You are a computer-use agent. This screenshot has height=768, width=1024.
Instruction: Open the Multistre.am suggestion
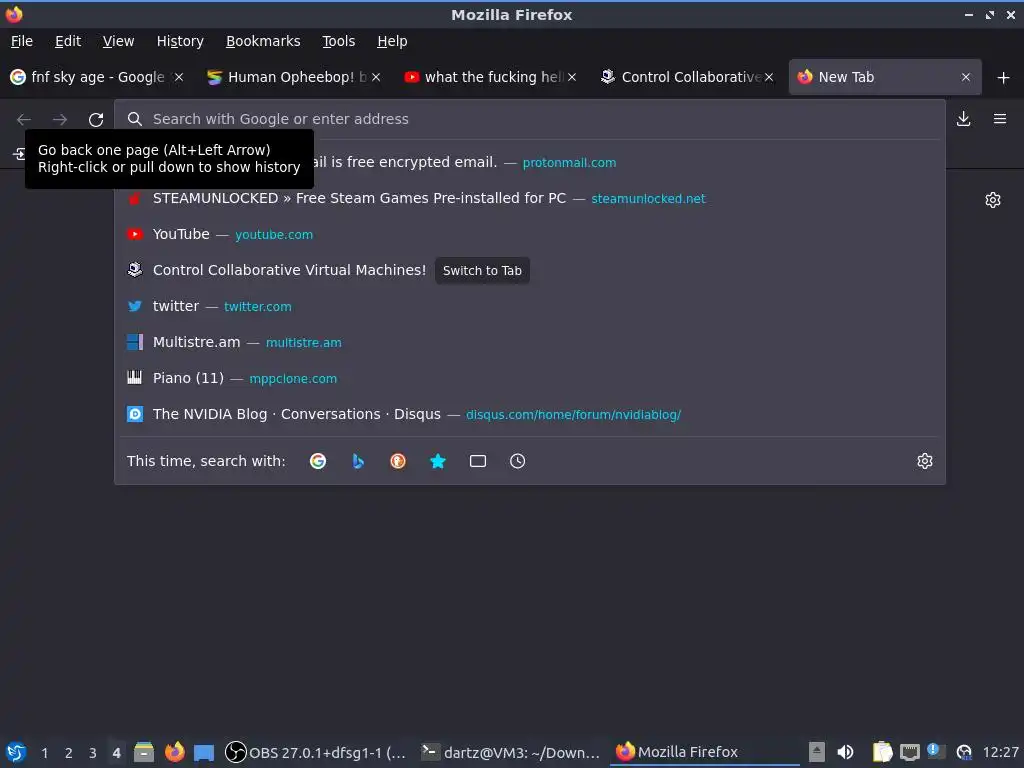(530, 342)
